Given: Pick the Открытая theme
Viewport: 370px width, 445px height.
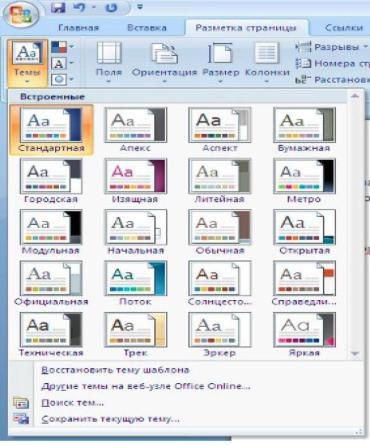Looking at the screenshot, I should pos(304,232).
